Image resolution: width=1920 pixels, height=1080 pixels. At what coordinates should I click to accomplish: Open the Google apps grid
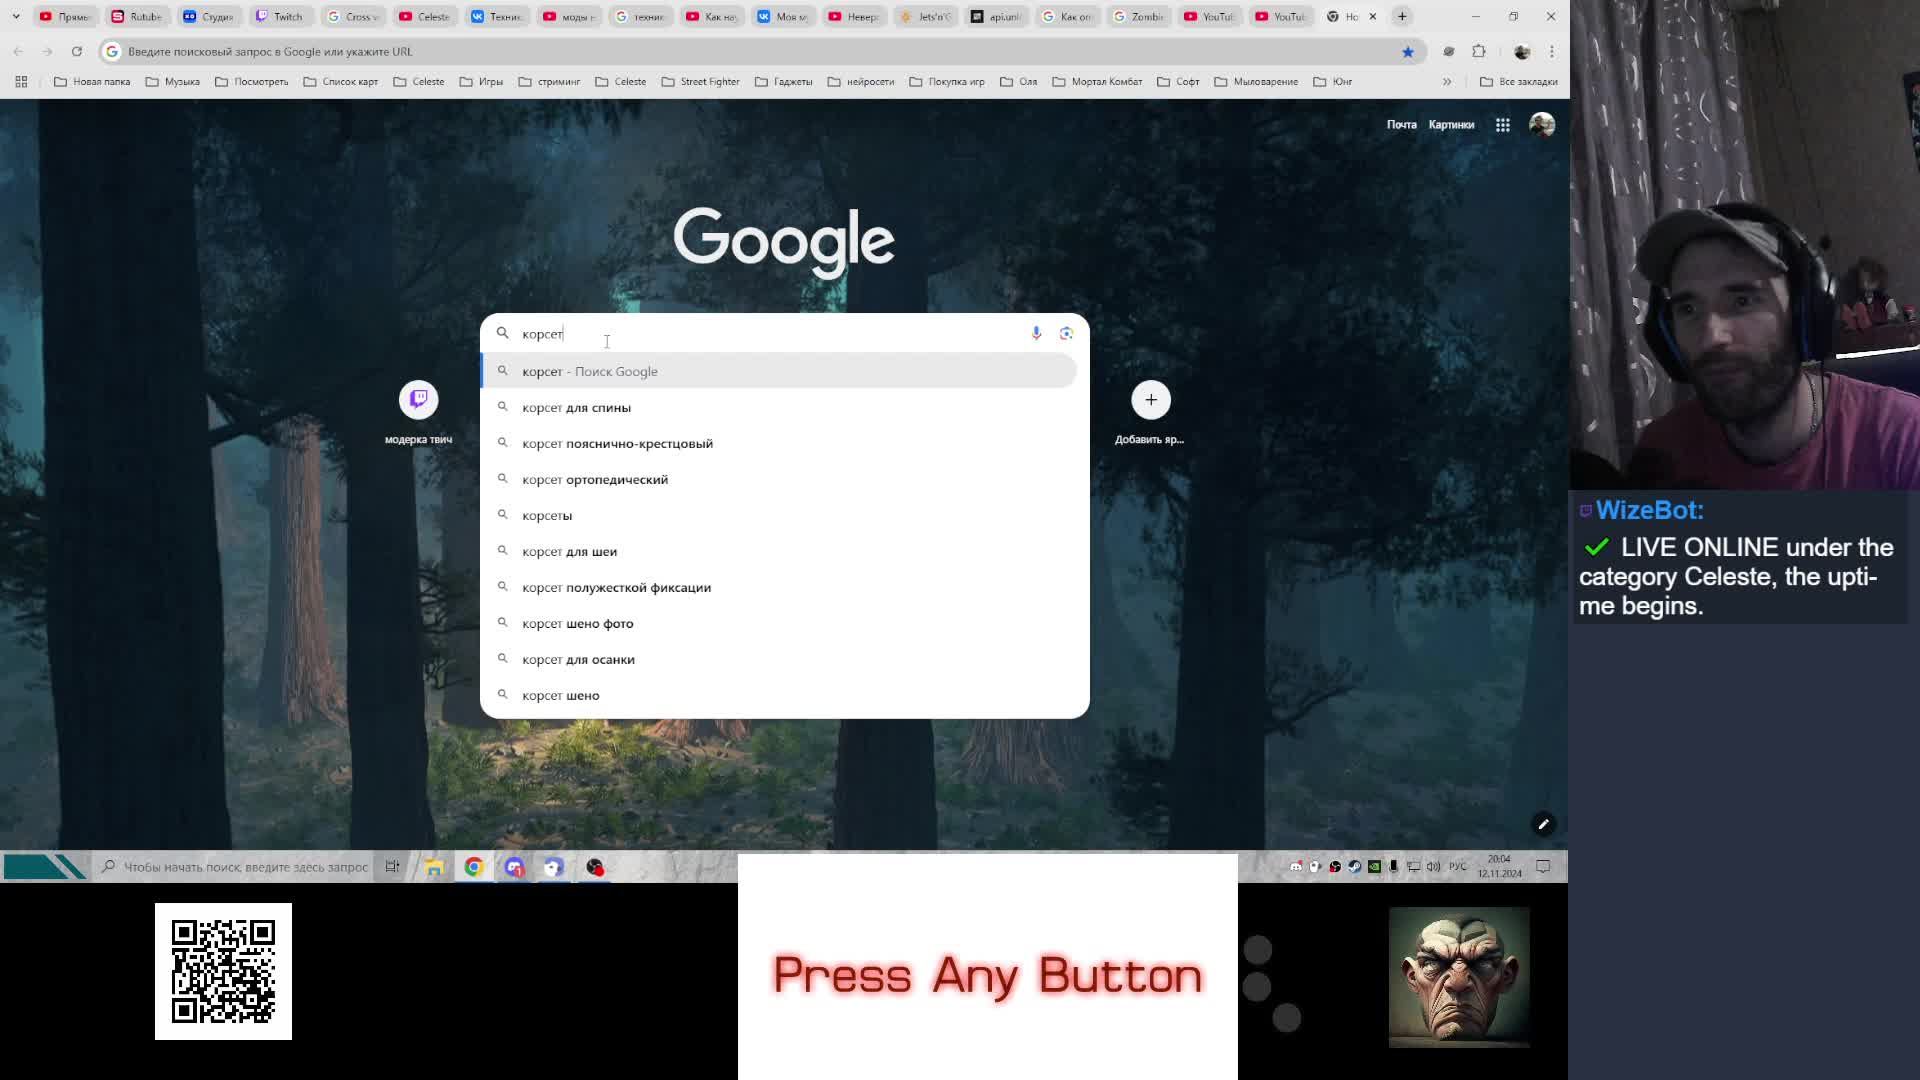click(x=1502, y=125)
